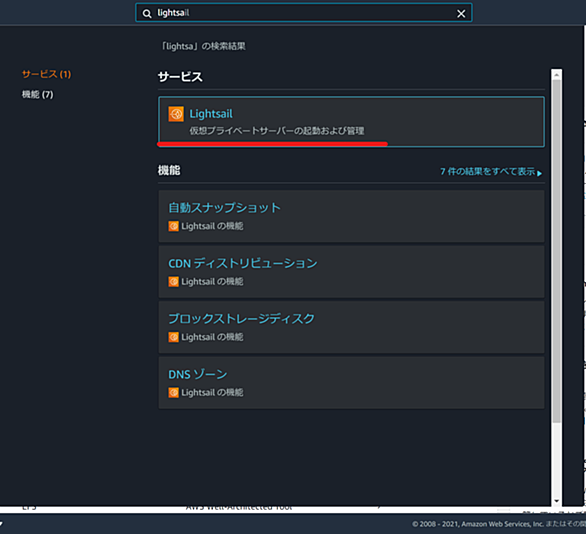Open CDN ディストリビューション feature
The height and width of the screenshot is (534, 586).
tap(243, 263)
